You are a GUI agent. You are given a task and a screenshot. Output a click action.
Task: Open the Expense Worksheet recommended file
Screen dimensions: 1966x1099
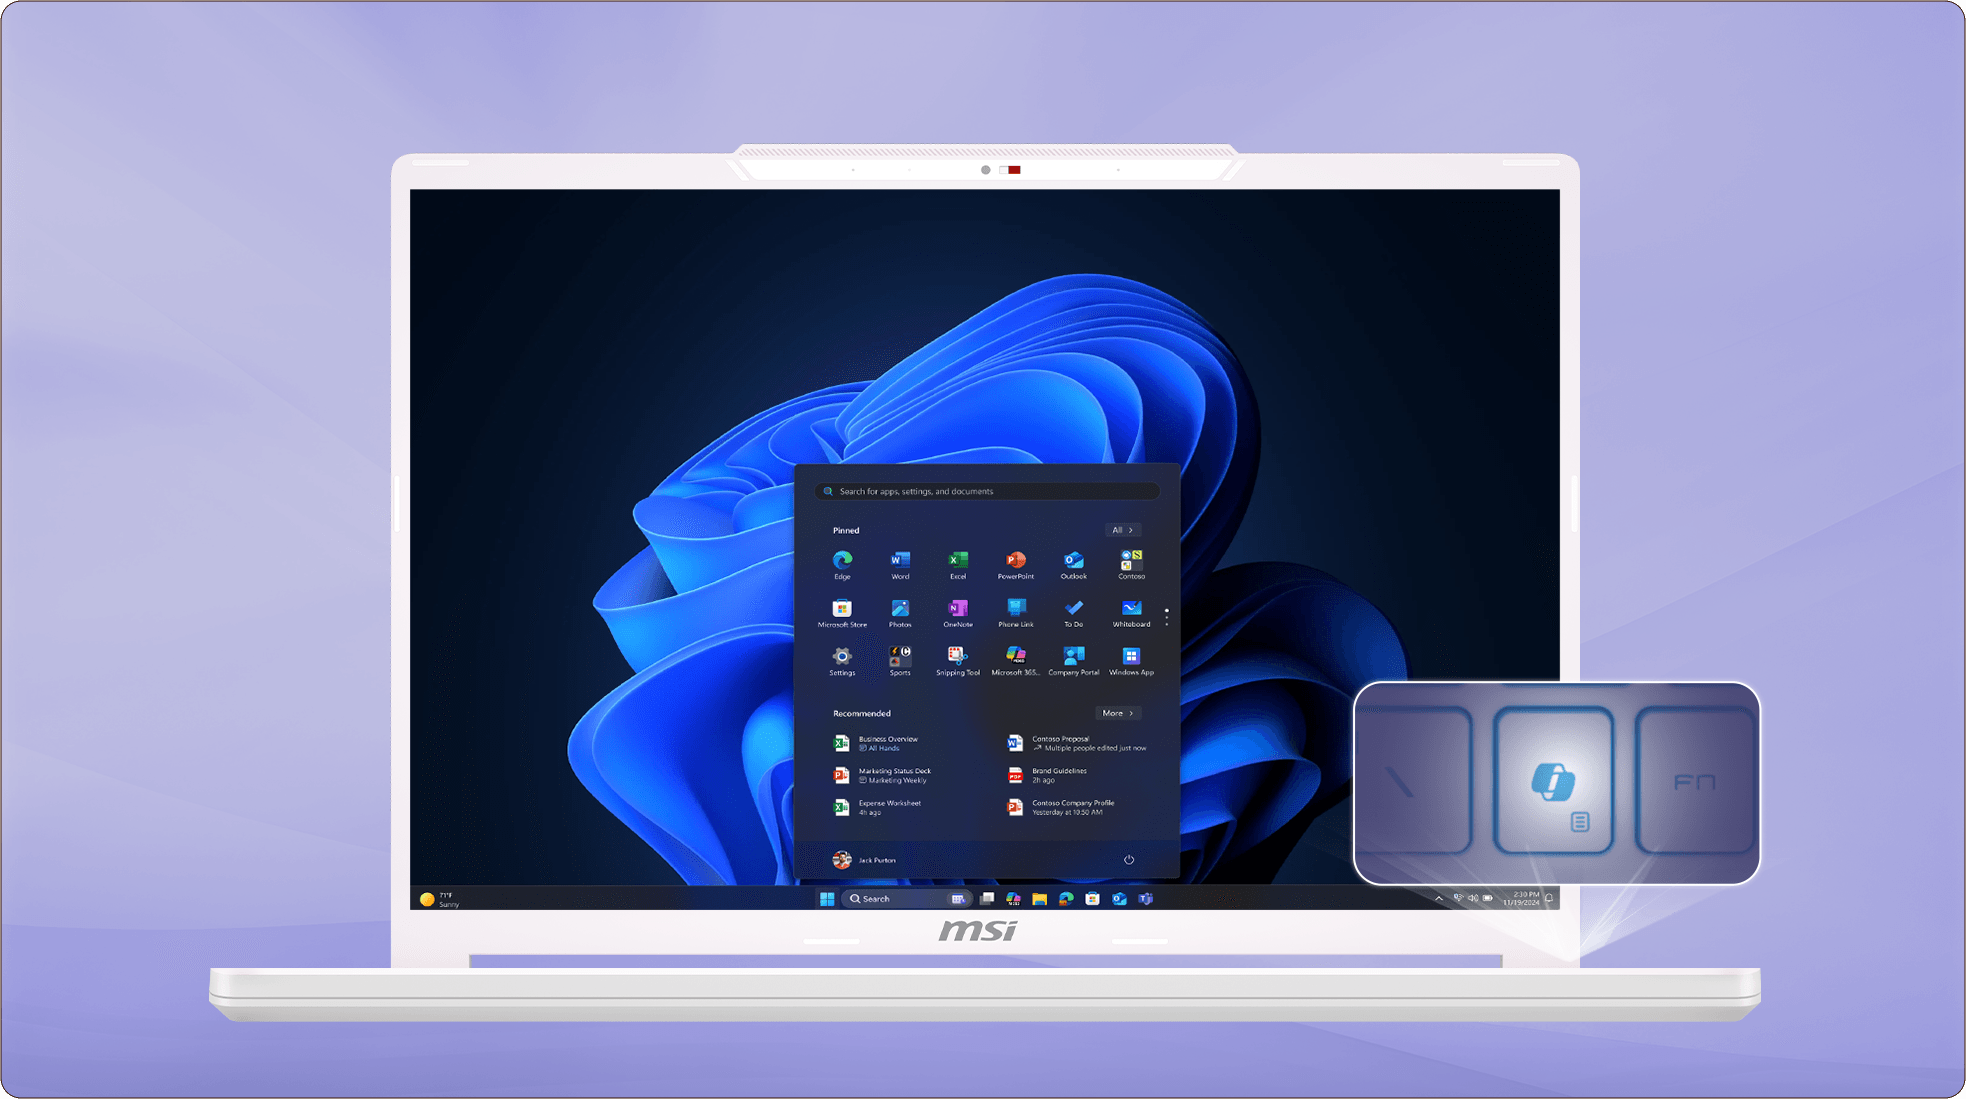click(878, 807)
